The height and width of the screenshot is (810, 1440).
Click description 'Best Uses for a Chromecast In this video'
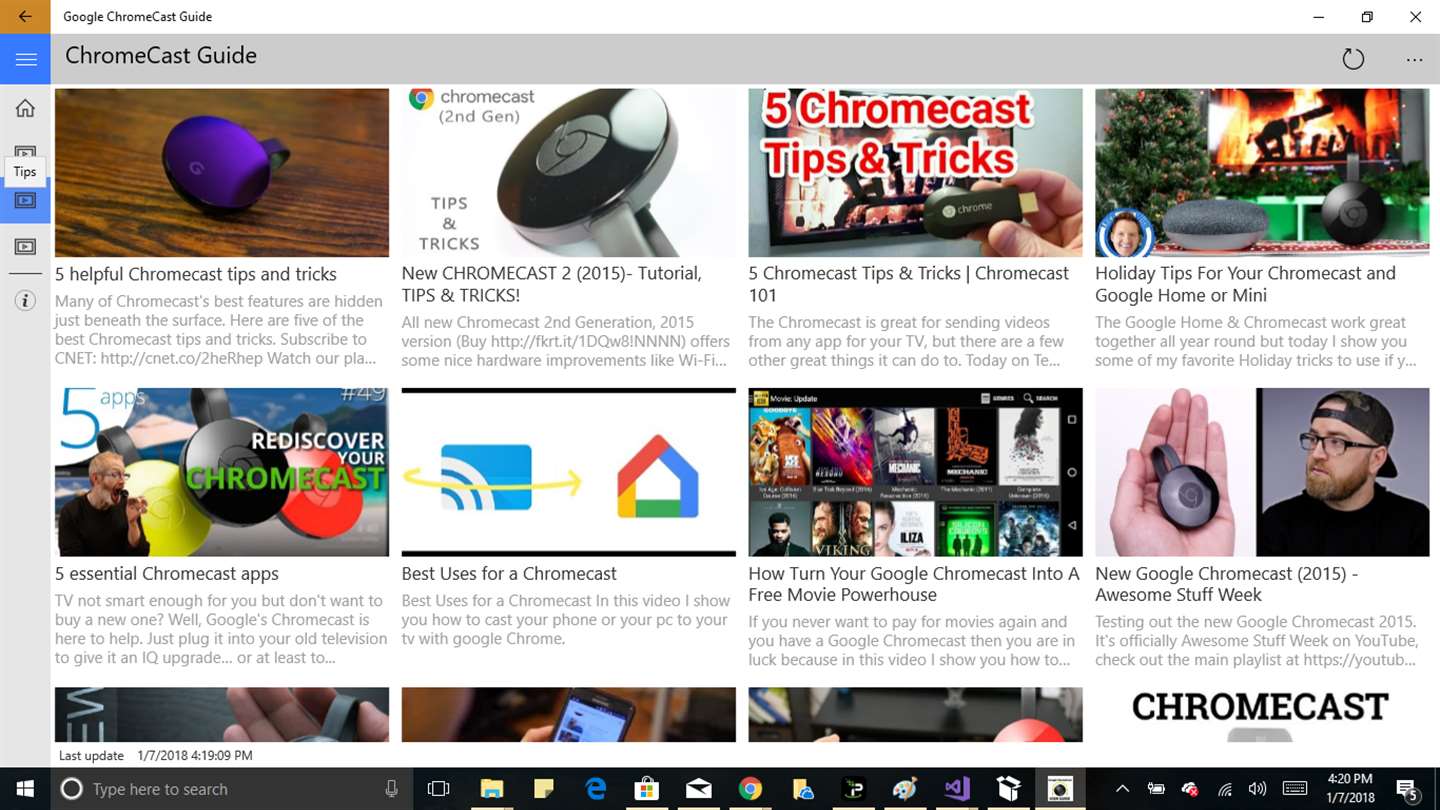(x=566, y=620)
